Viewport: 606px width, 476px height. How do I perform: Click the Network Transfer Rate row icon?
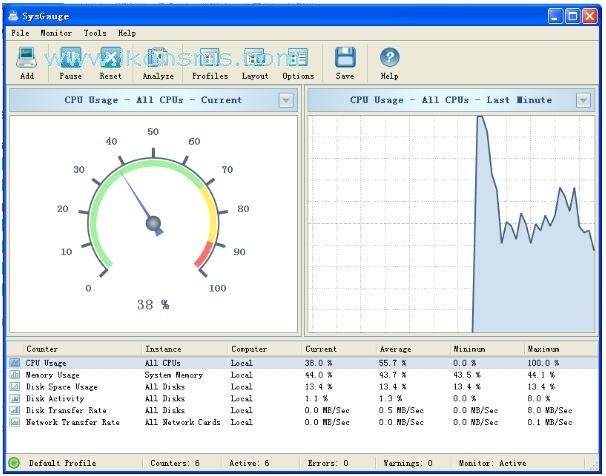tap(15, 422)
